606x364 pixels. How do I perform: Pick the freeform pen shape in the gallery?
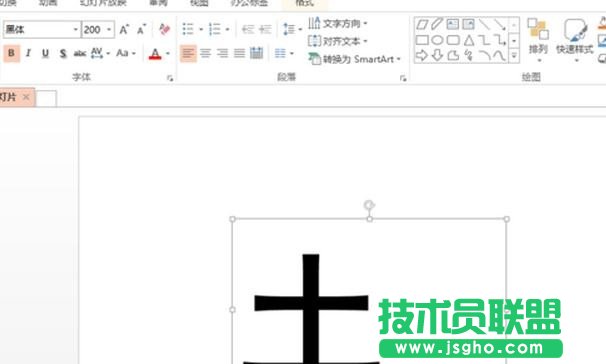click(x=437, y=24)
